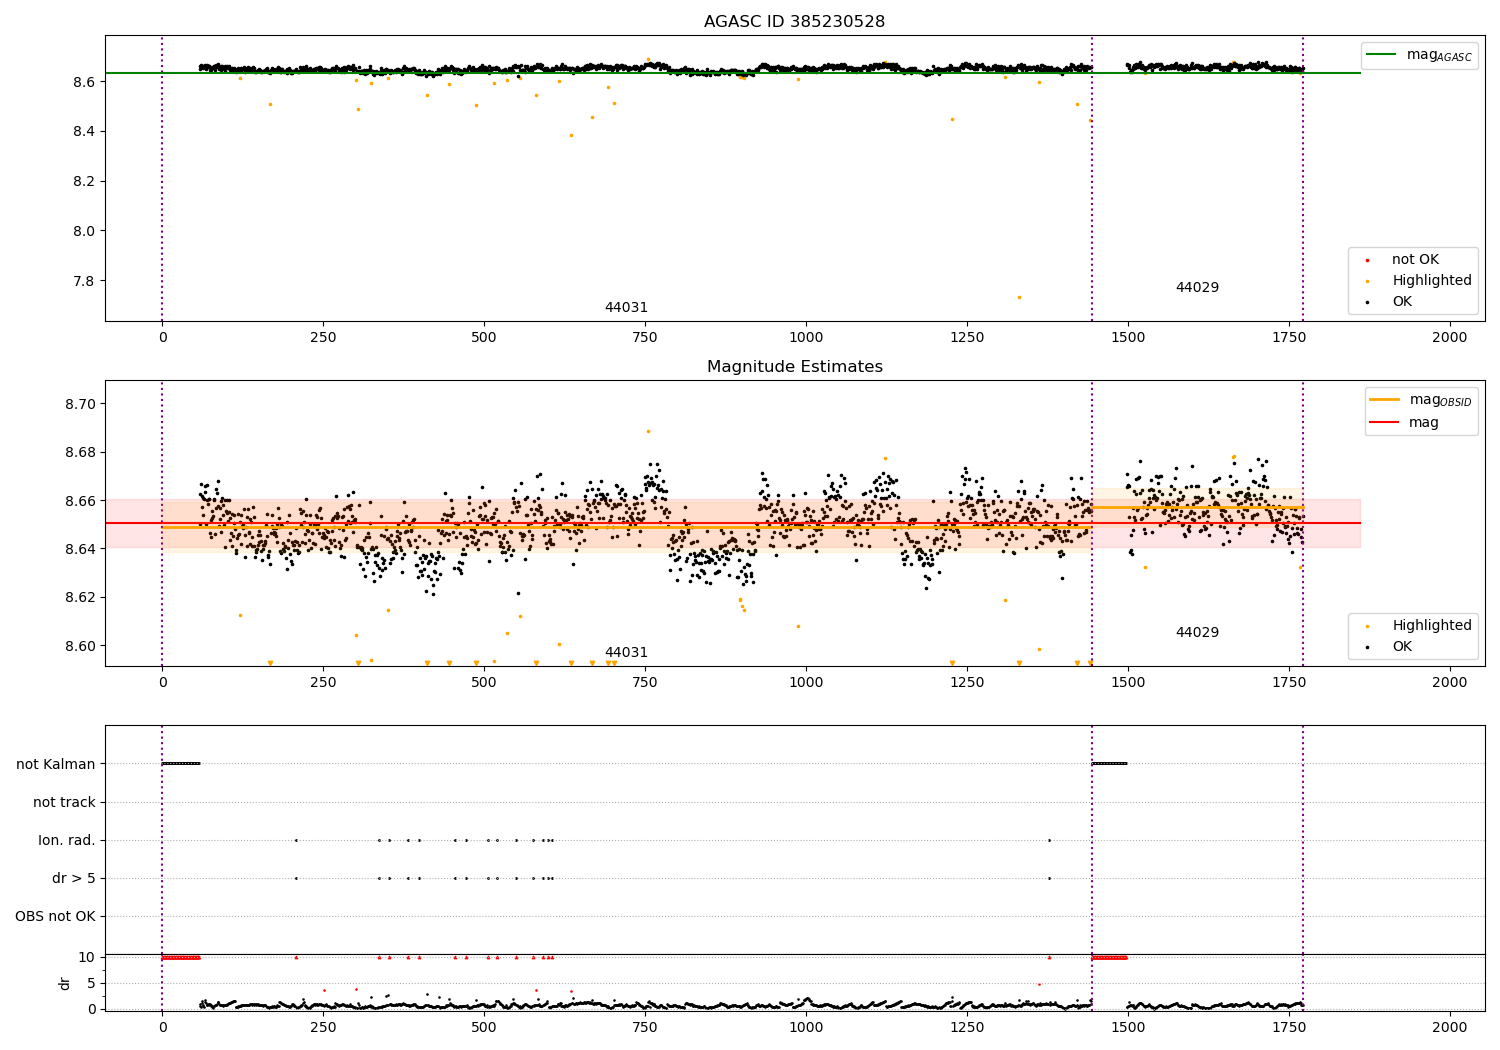Click the 'dr > 5' row label

pyautogui.click(x=74, y=879)
